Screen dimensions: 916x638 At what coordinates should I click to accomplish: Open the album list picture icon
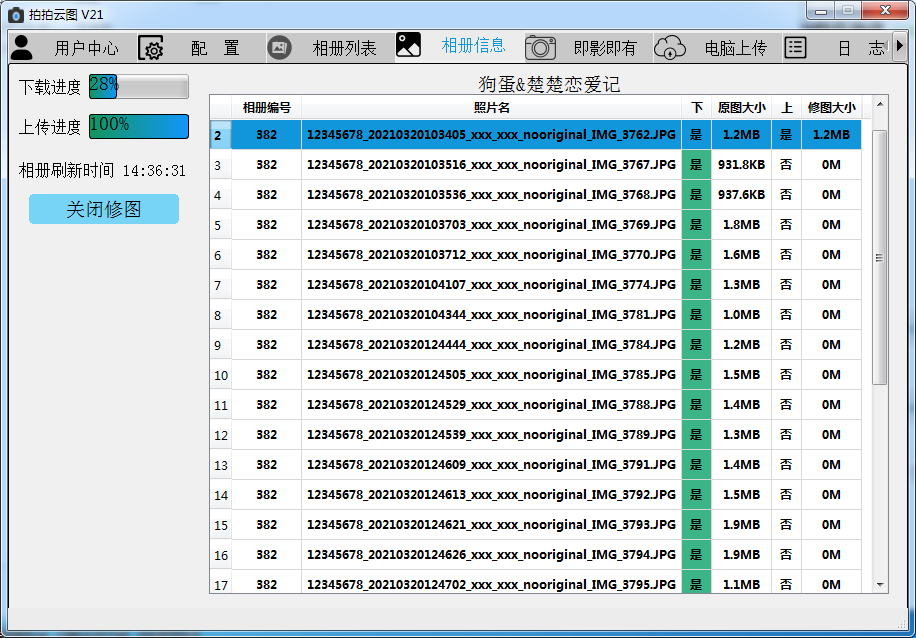pos(280,47)
